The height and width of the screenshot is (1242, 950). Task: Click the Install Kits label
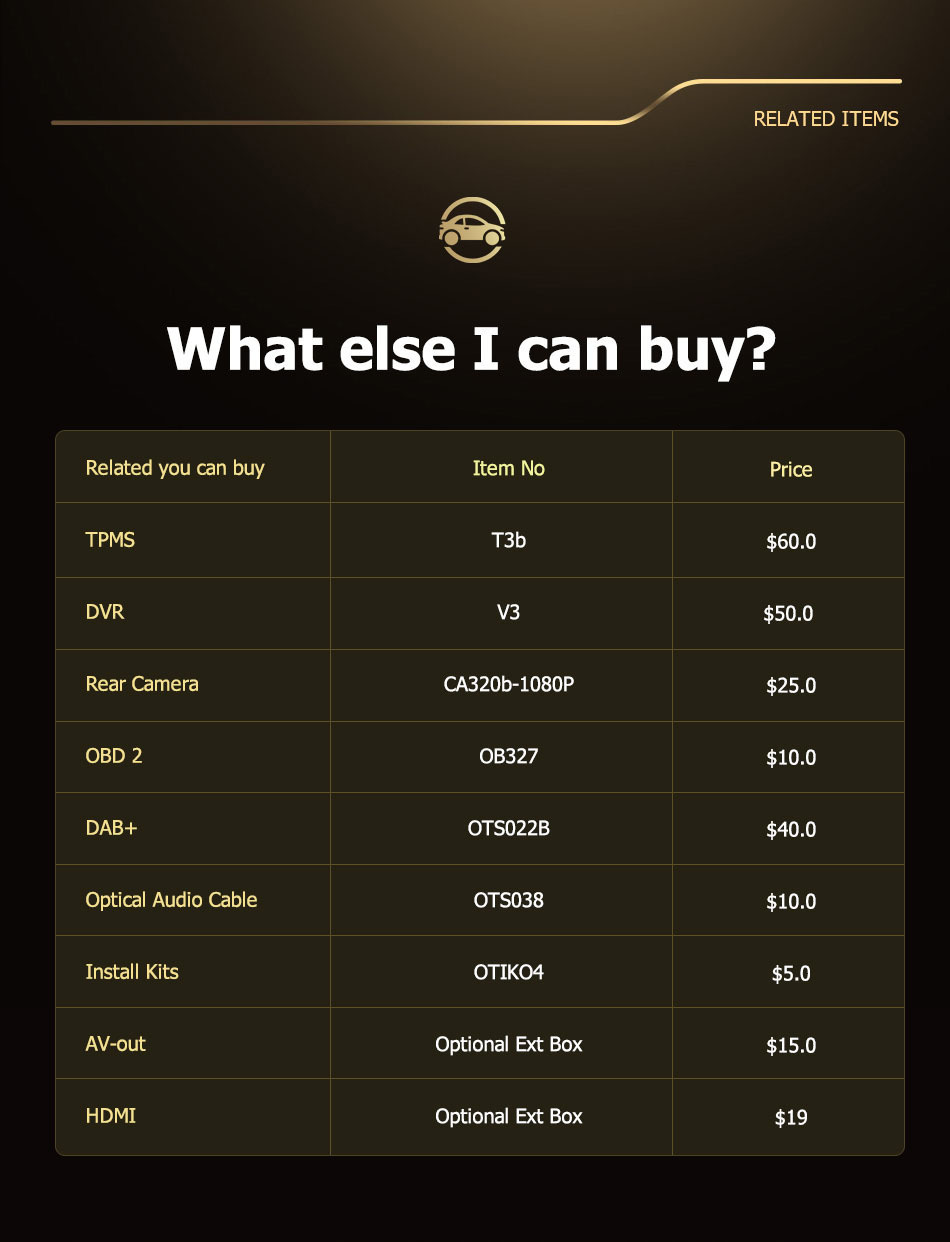point(132,972)
